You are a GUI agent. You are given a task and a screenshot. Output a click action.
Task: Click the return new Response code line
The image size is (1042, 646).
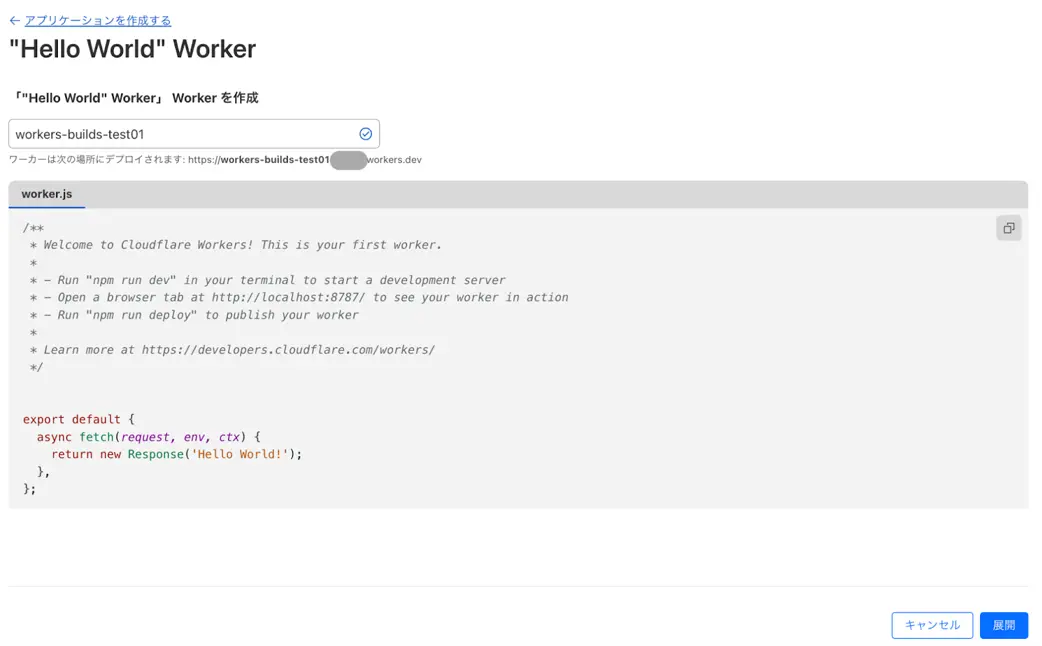click(177, 454)
